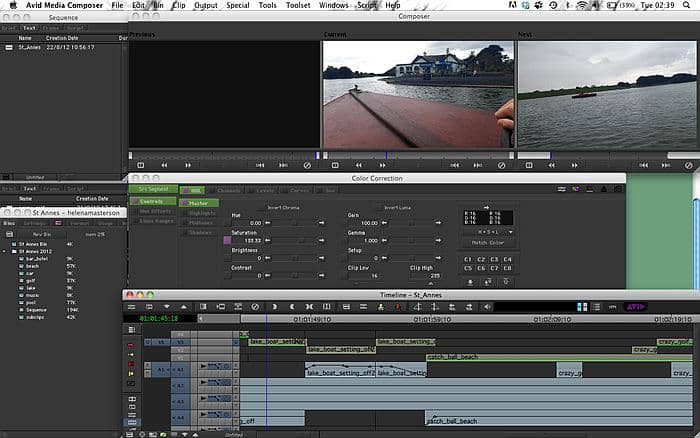Click the Add Edit icon in timeline toolbar

[x=326, y=307]
